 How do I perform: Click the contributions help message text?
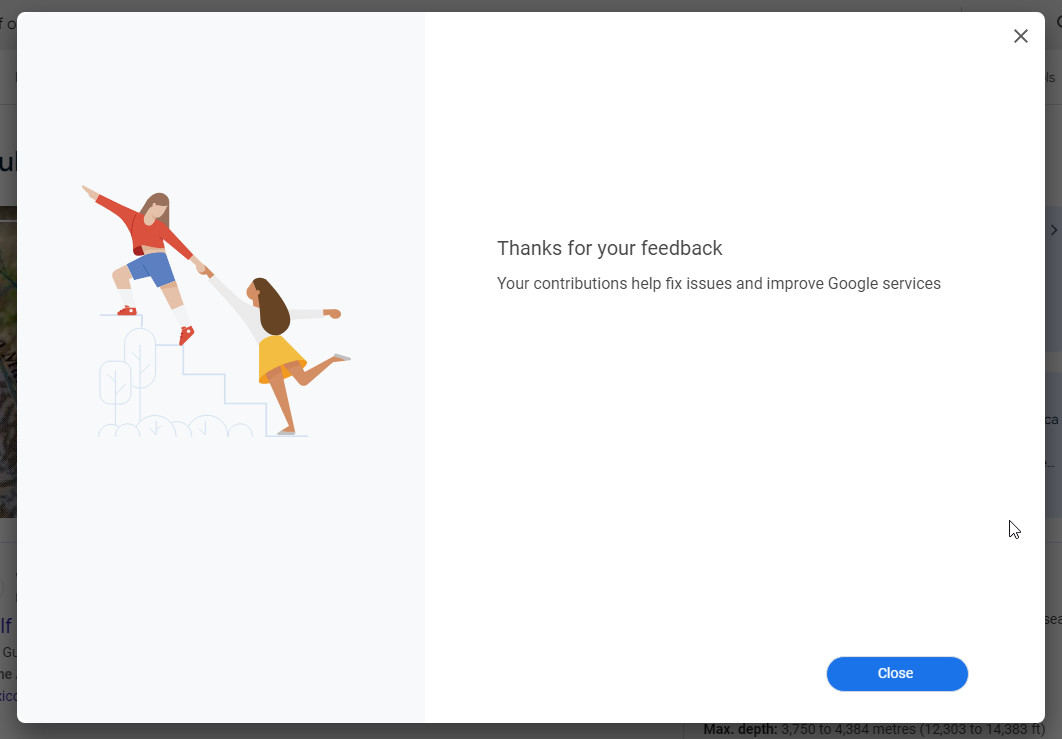coord(718,283)
